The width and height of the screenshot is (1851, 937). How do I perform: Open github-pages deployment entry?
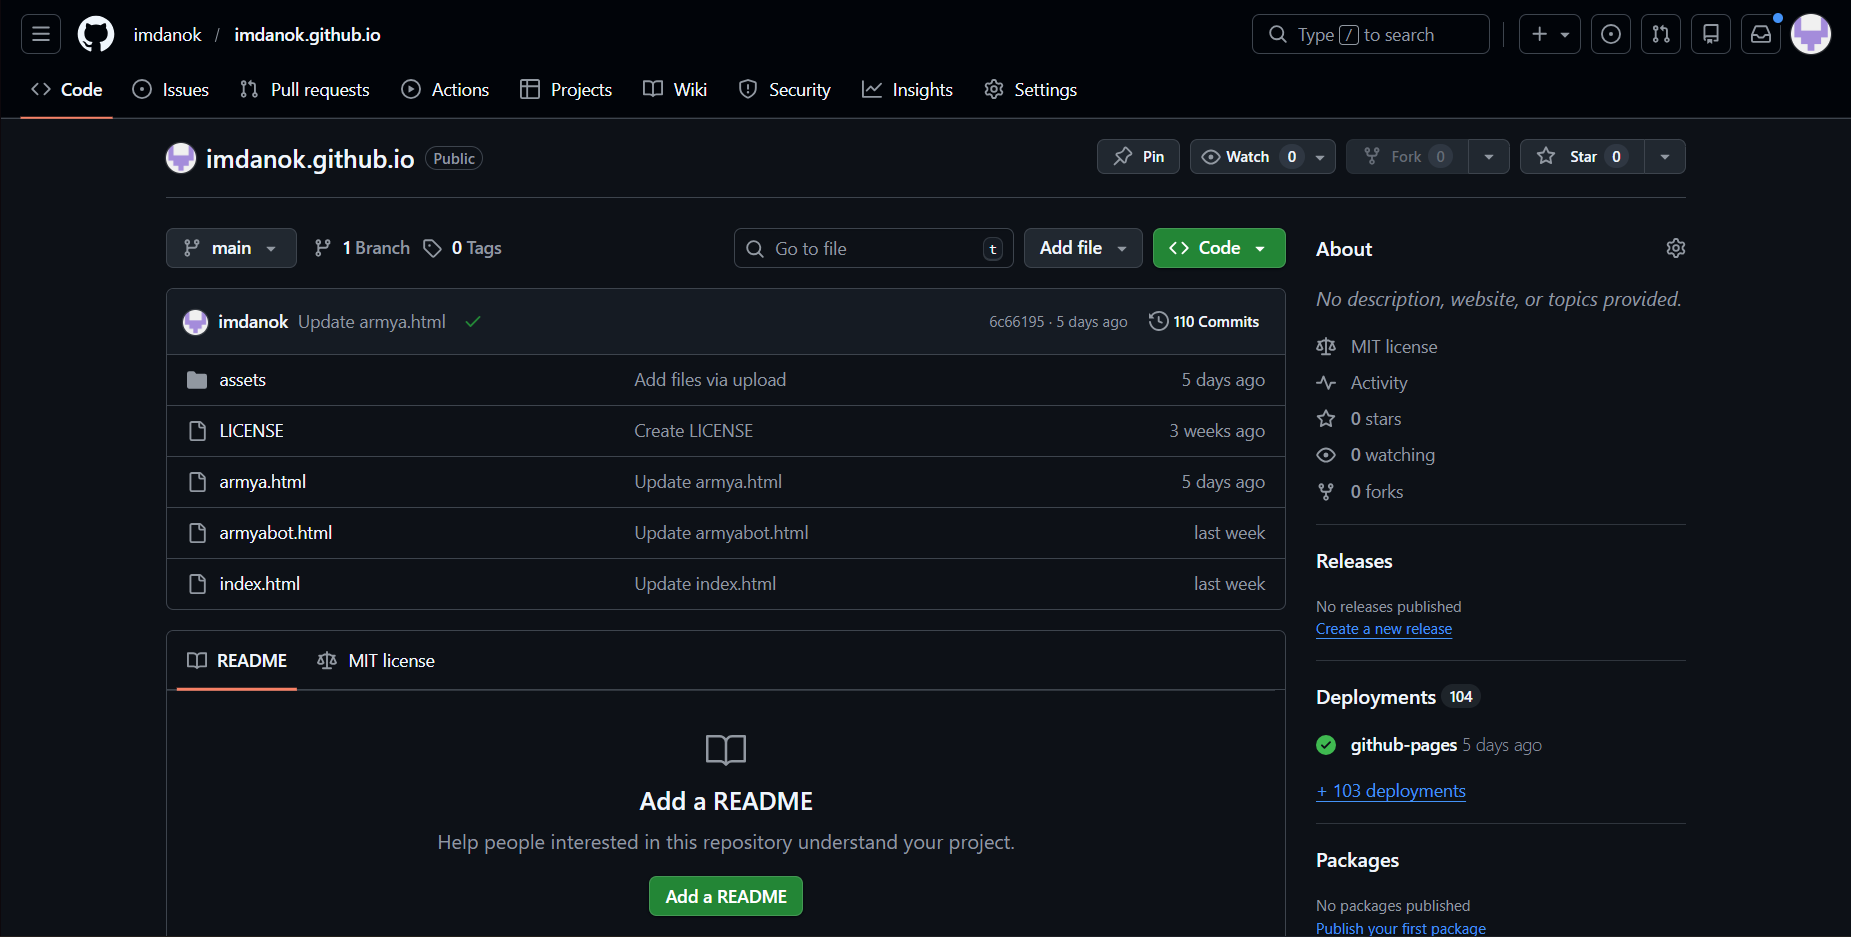point(1404,745)
